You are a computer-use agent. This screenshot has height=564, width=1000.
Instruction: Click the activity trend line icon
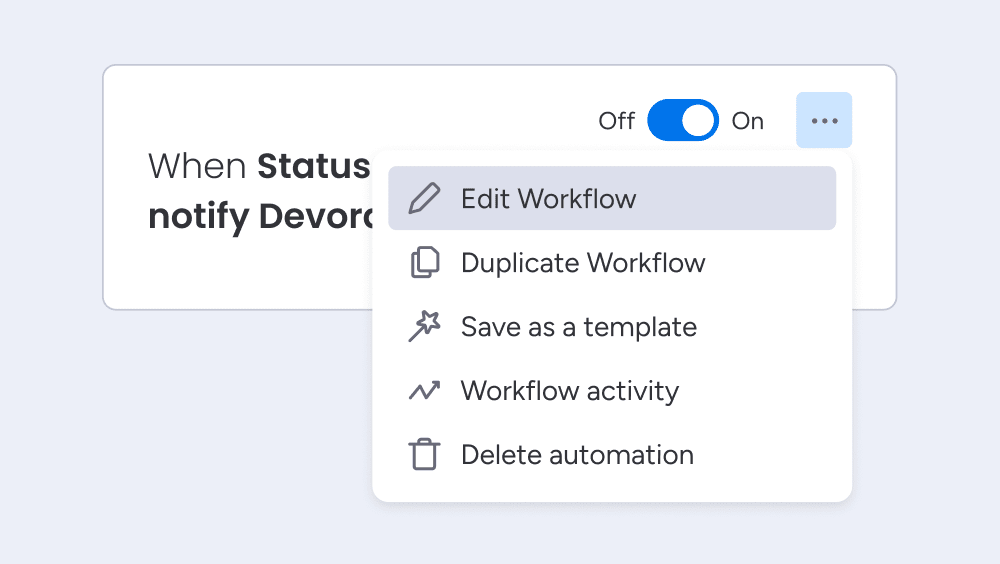tap(425, 390)
